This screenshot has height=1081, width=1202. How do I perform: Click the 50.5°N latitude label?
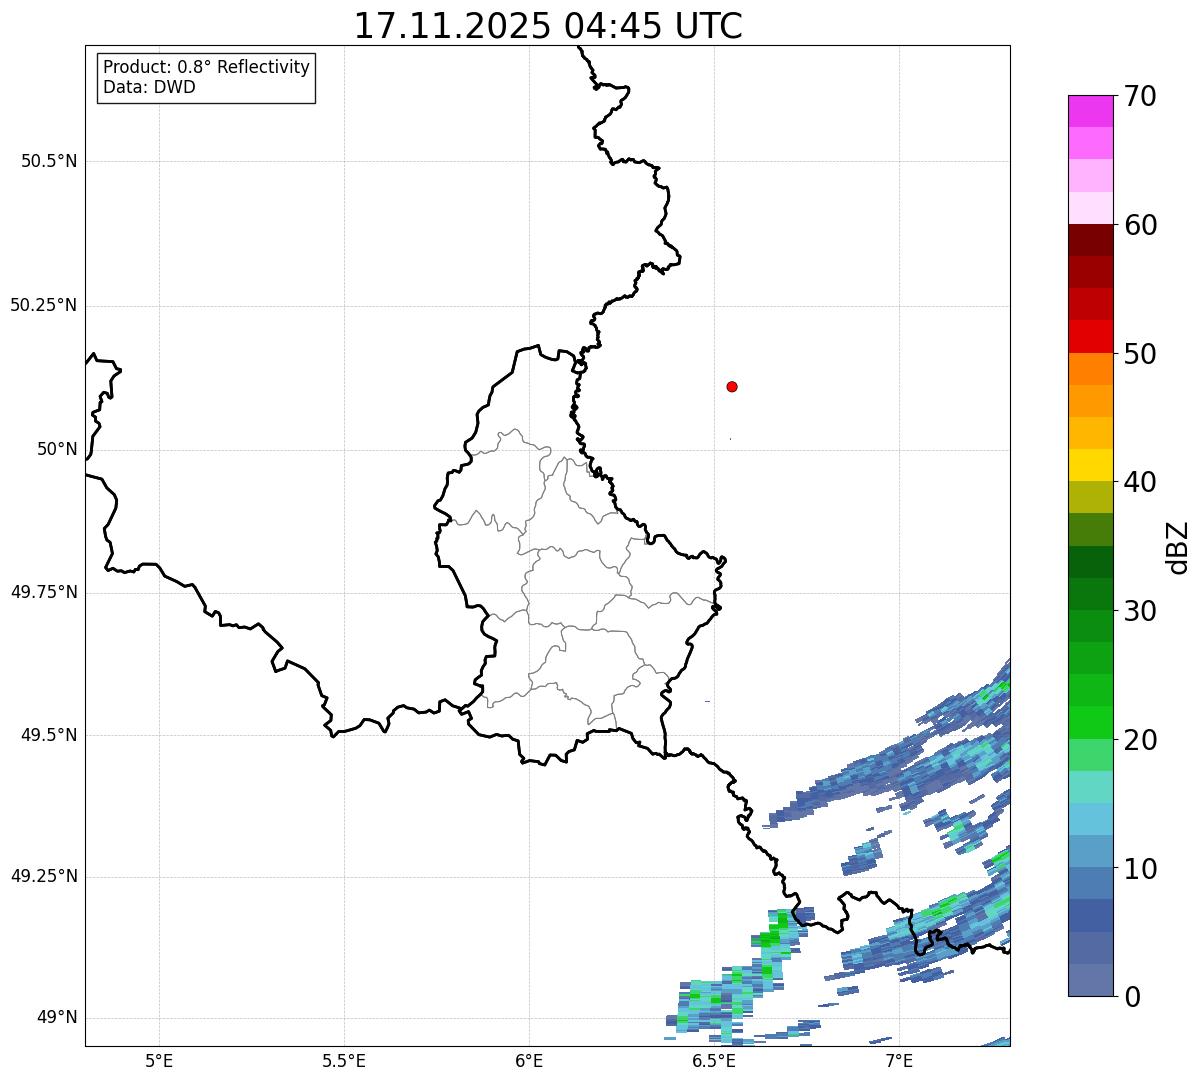[x=49, y=161]
